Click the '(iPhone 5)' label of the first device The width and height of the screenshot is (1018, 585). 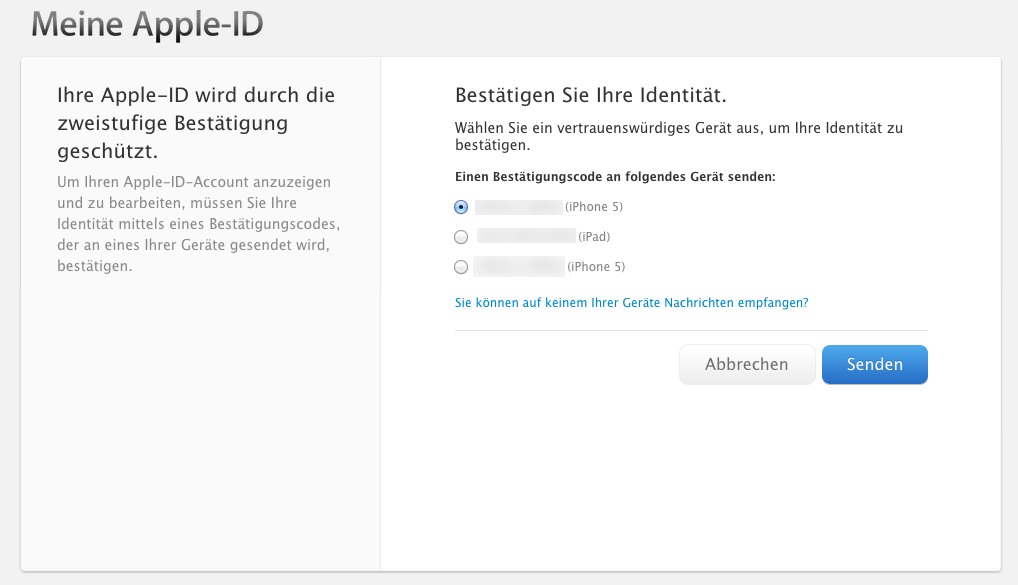(x=594, y=207)
